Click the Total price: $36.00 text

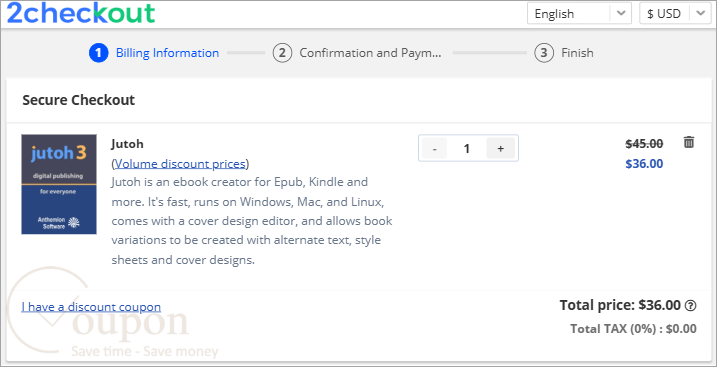[x=620, y=305]
